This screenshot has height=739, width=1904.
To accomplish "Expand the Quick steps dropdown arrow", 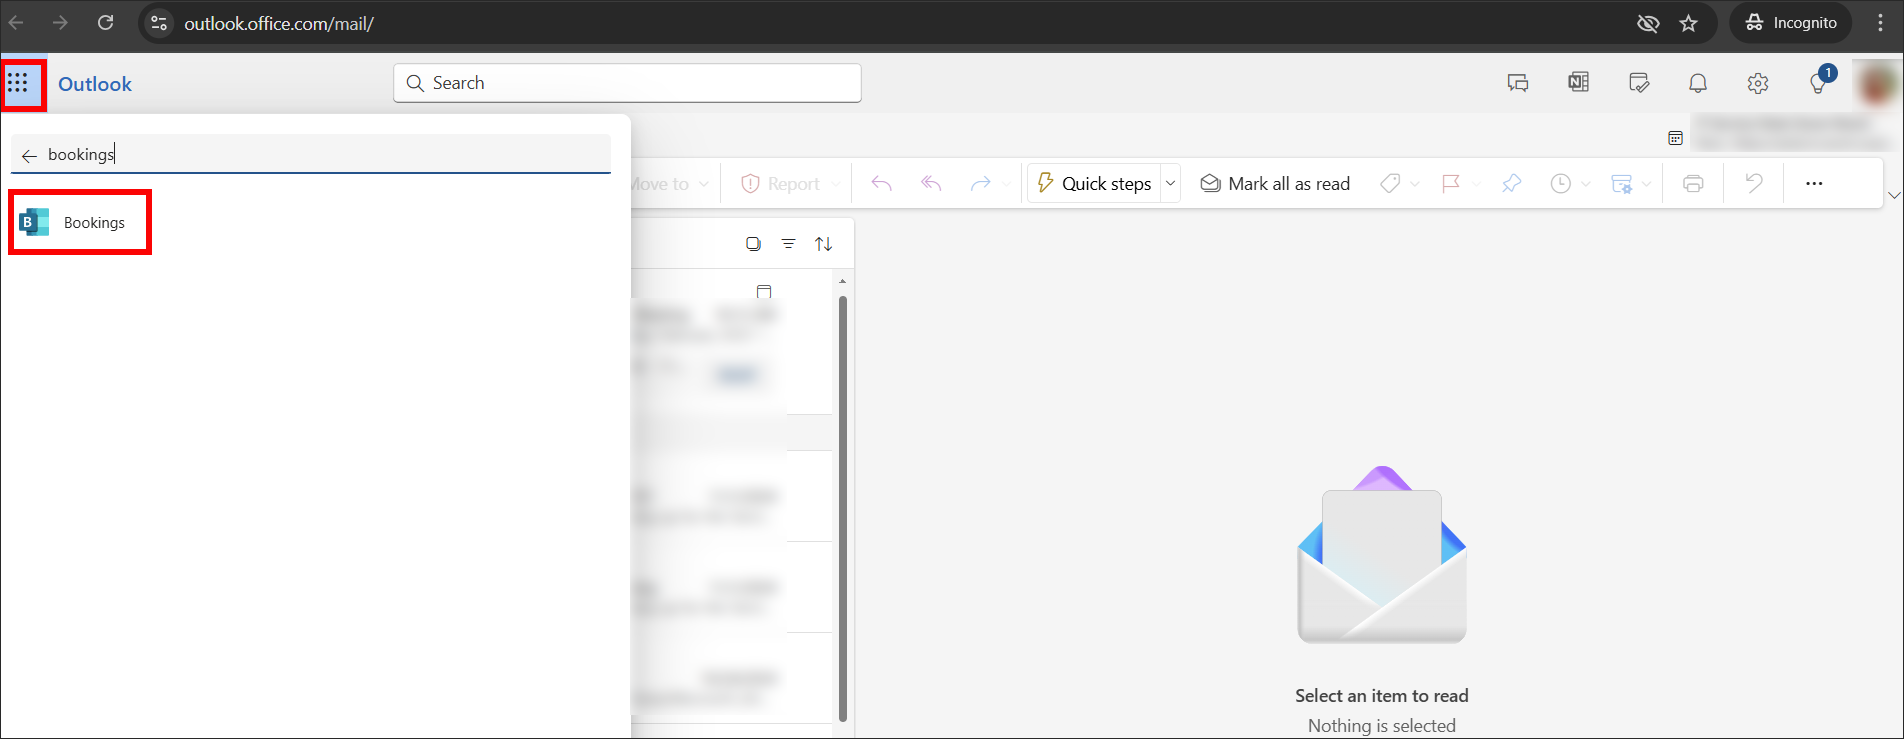I will pos(1170,183).
